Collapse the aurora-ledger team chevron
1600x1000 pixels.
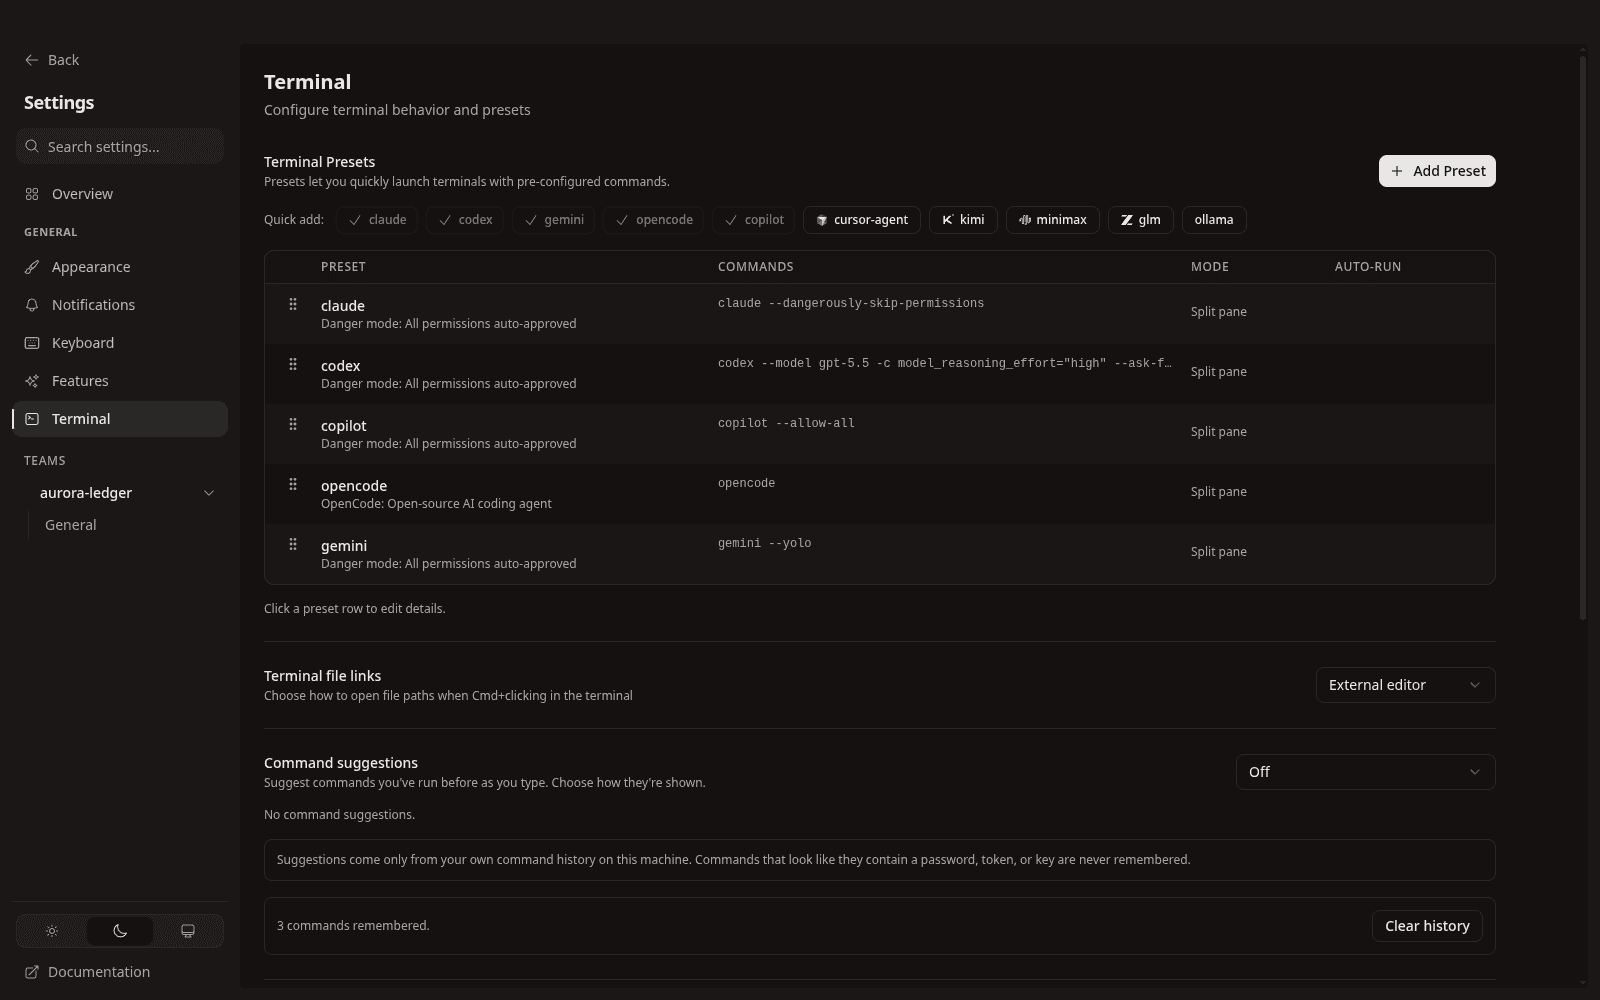pos(209,493)
